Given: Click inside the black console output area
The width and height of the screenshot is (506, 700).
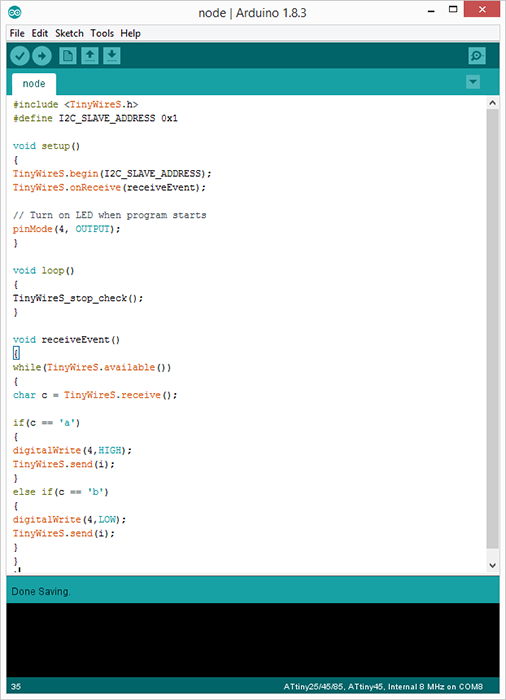Looking at the screenshot, I should [x=253, y=640].
